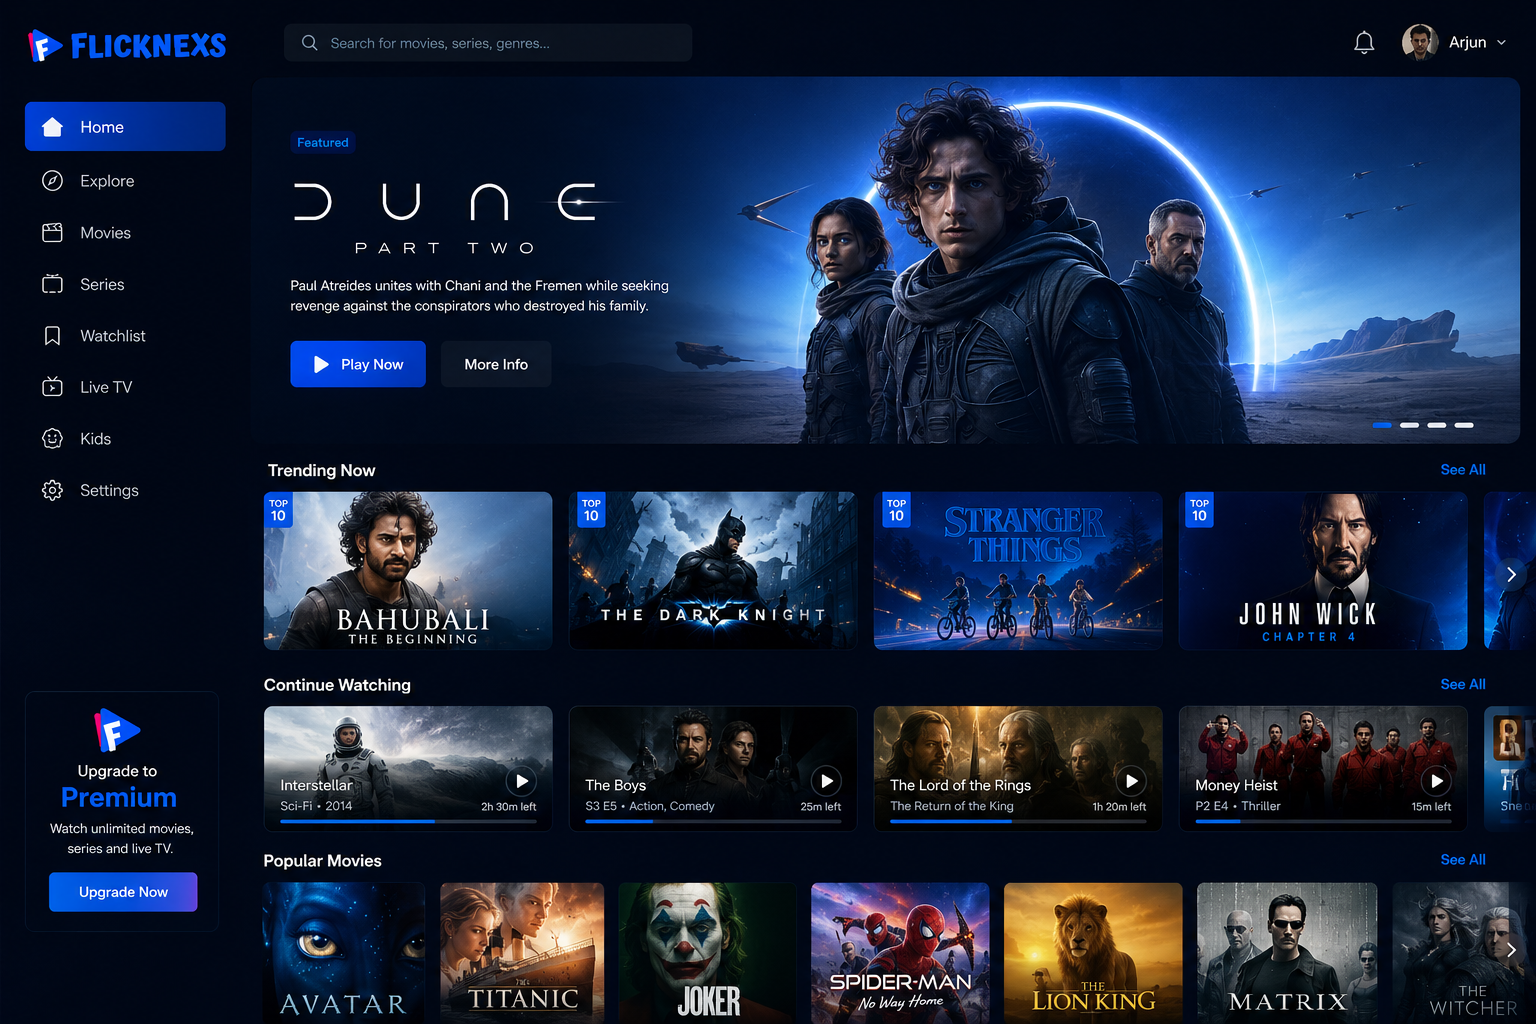Viewport: 1536px width, 1024px height.
Task: Open The Dark Knight thumbnail
Action: [713, 571]
